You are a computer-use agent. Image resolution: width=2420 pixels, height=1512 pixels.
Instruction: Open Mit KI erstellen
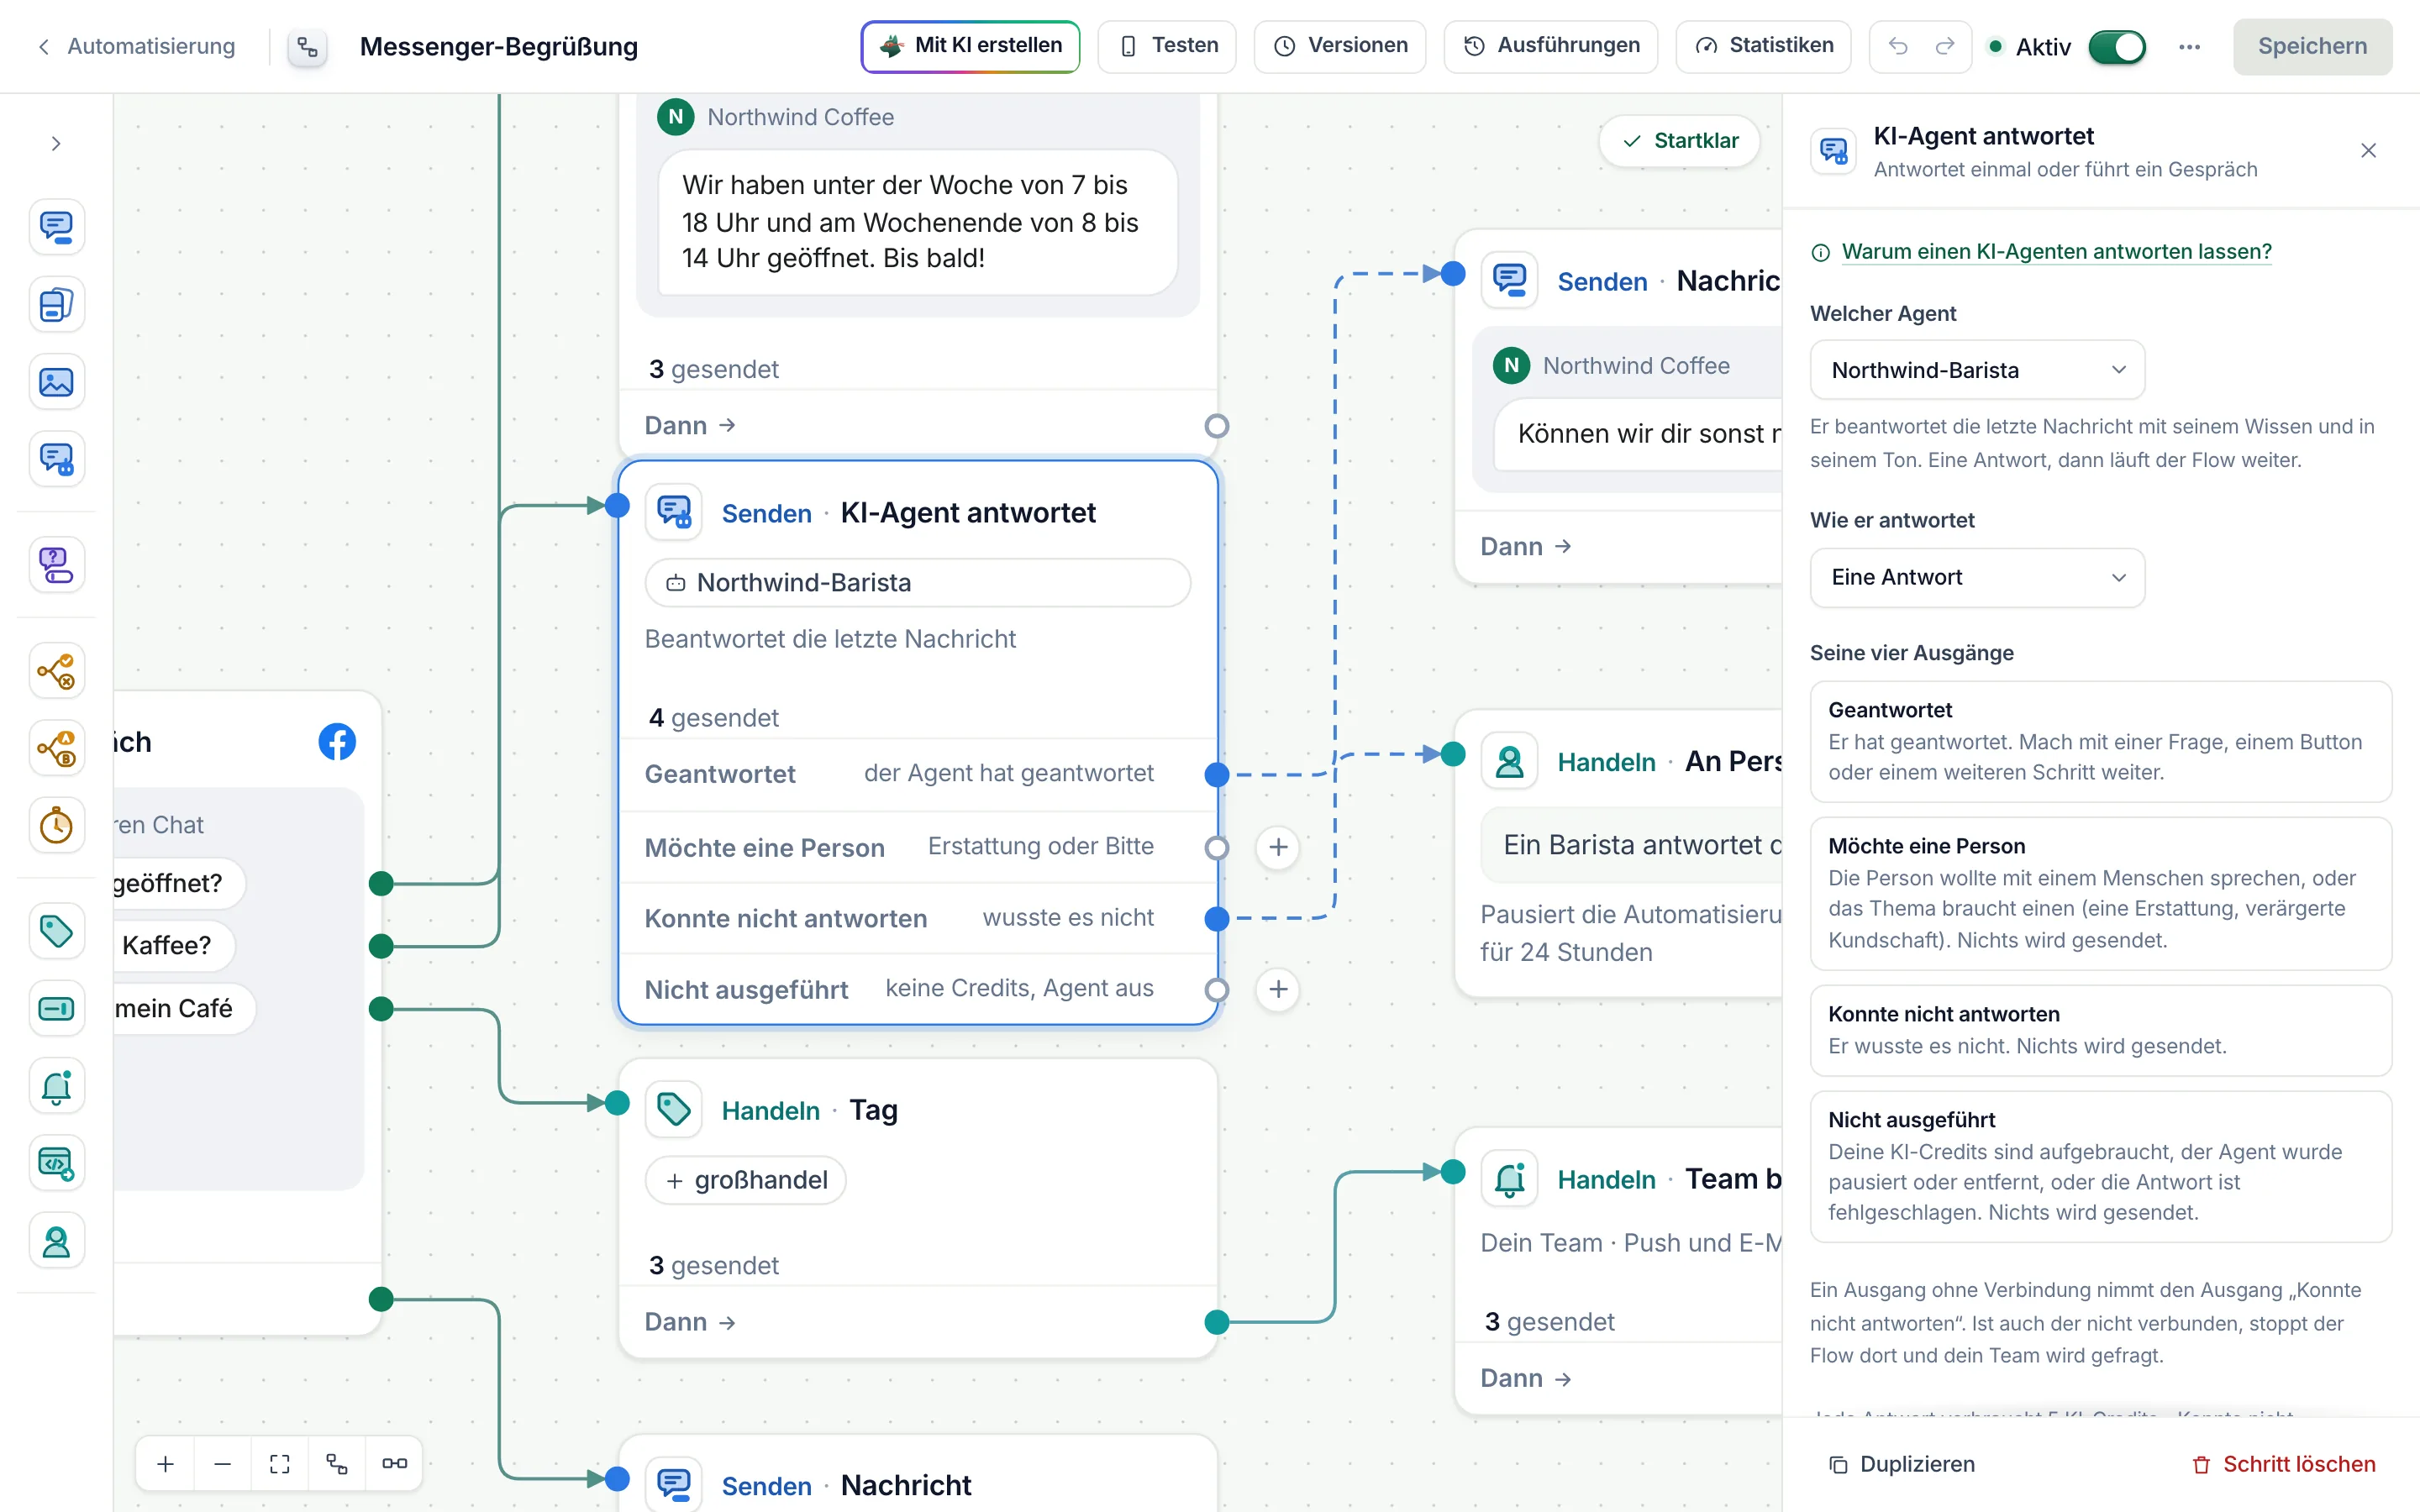pos(970,46)
